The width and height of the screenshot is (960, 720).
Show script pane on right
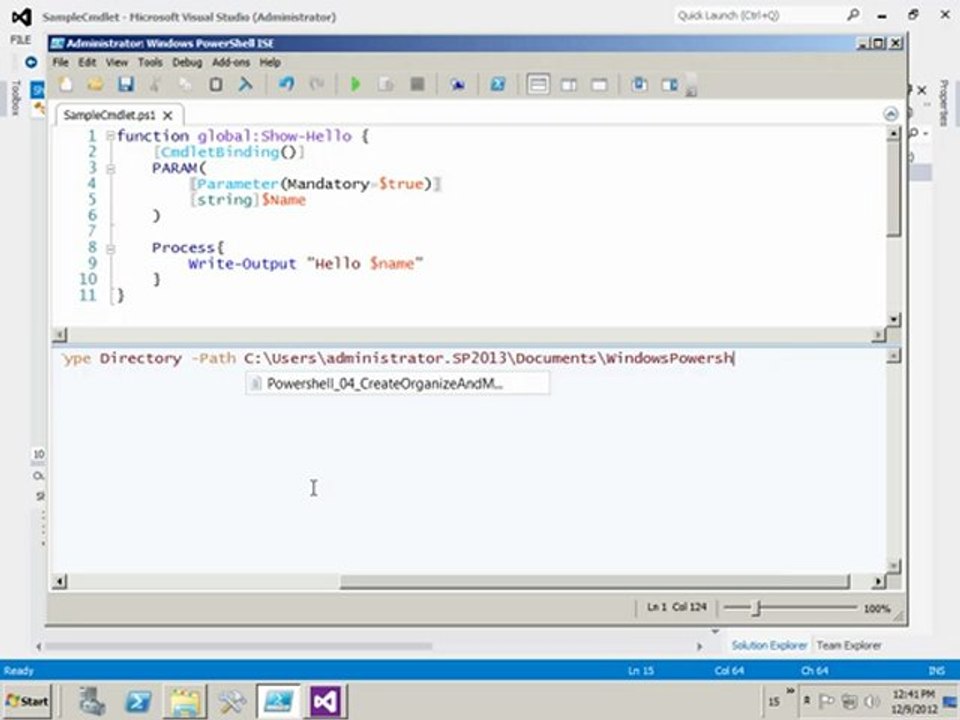pyautogui.click(x=569, y=84)
